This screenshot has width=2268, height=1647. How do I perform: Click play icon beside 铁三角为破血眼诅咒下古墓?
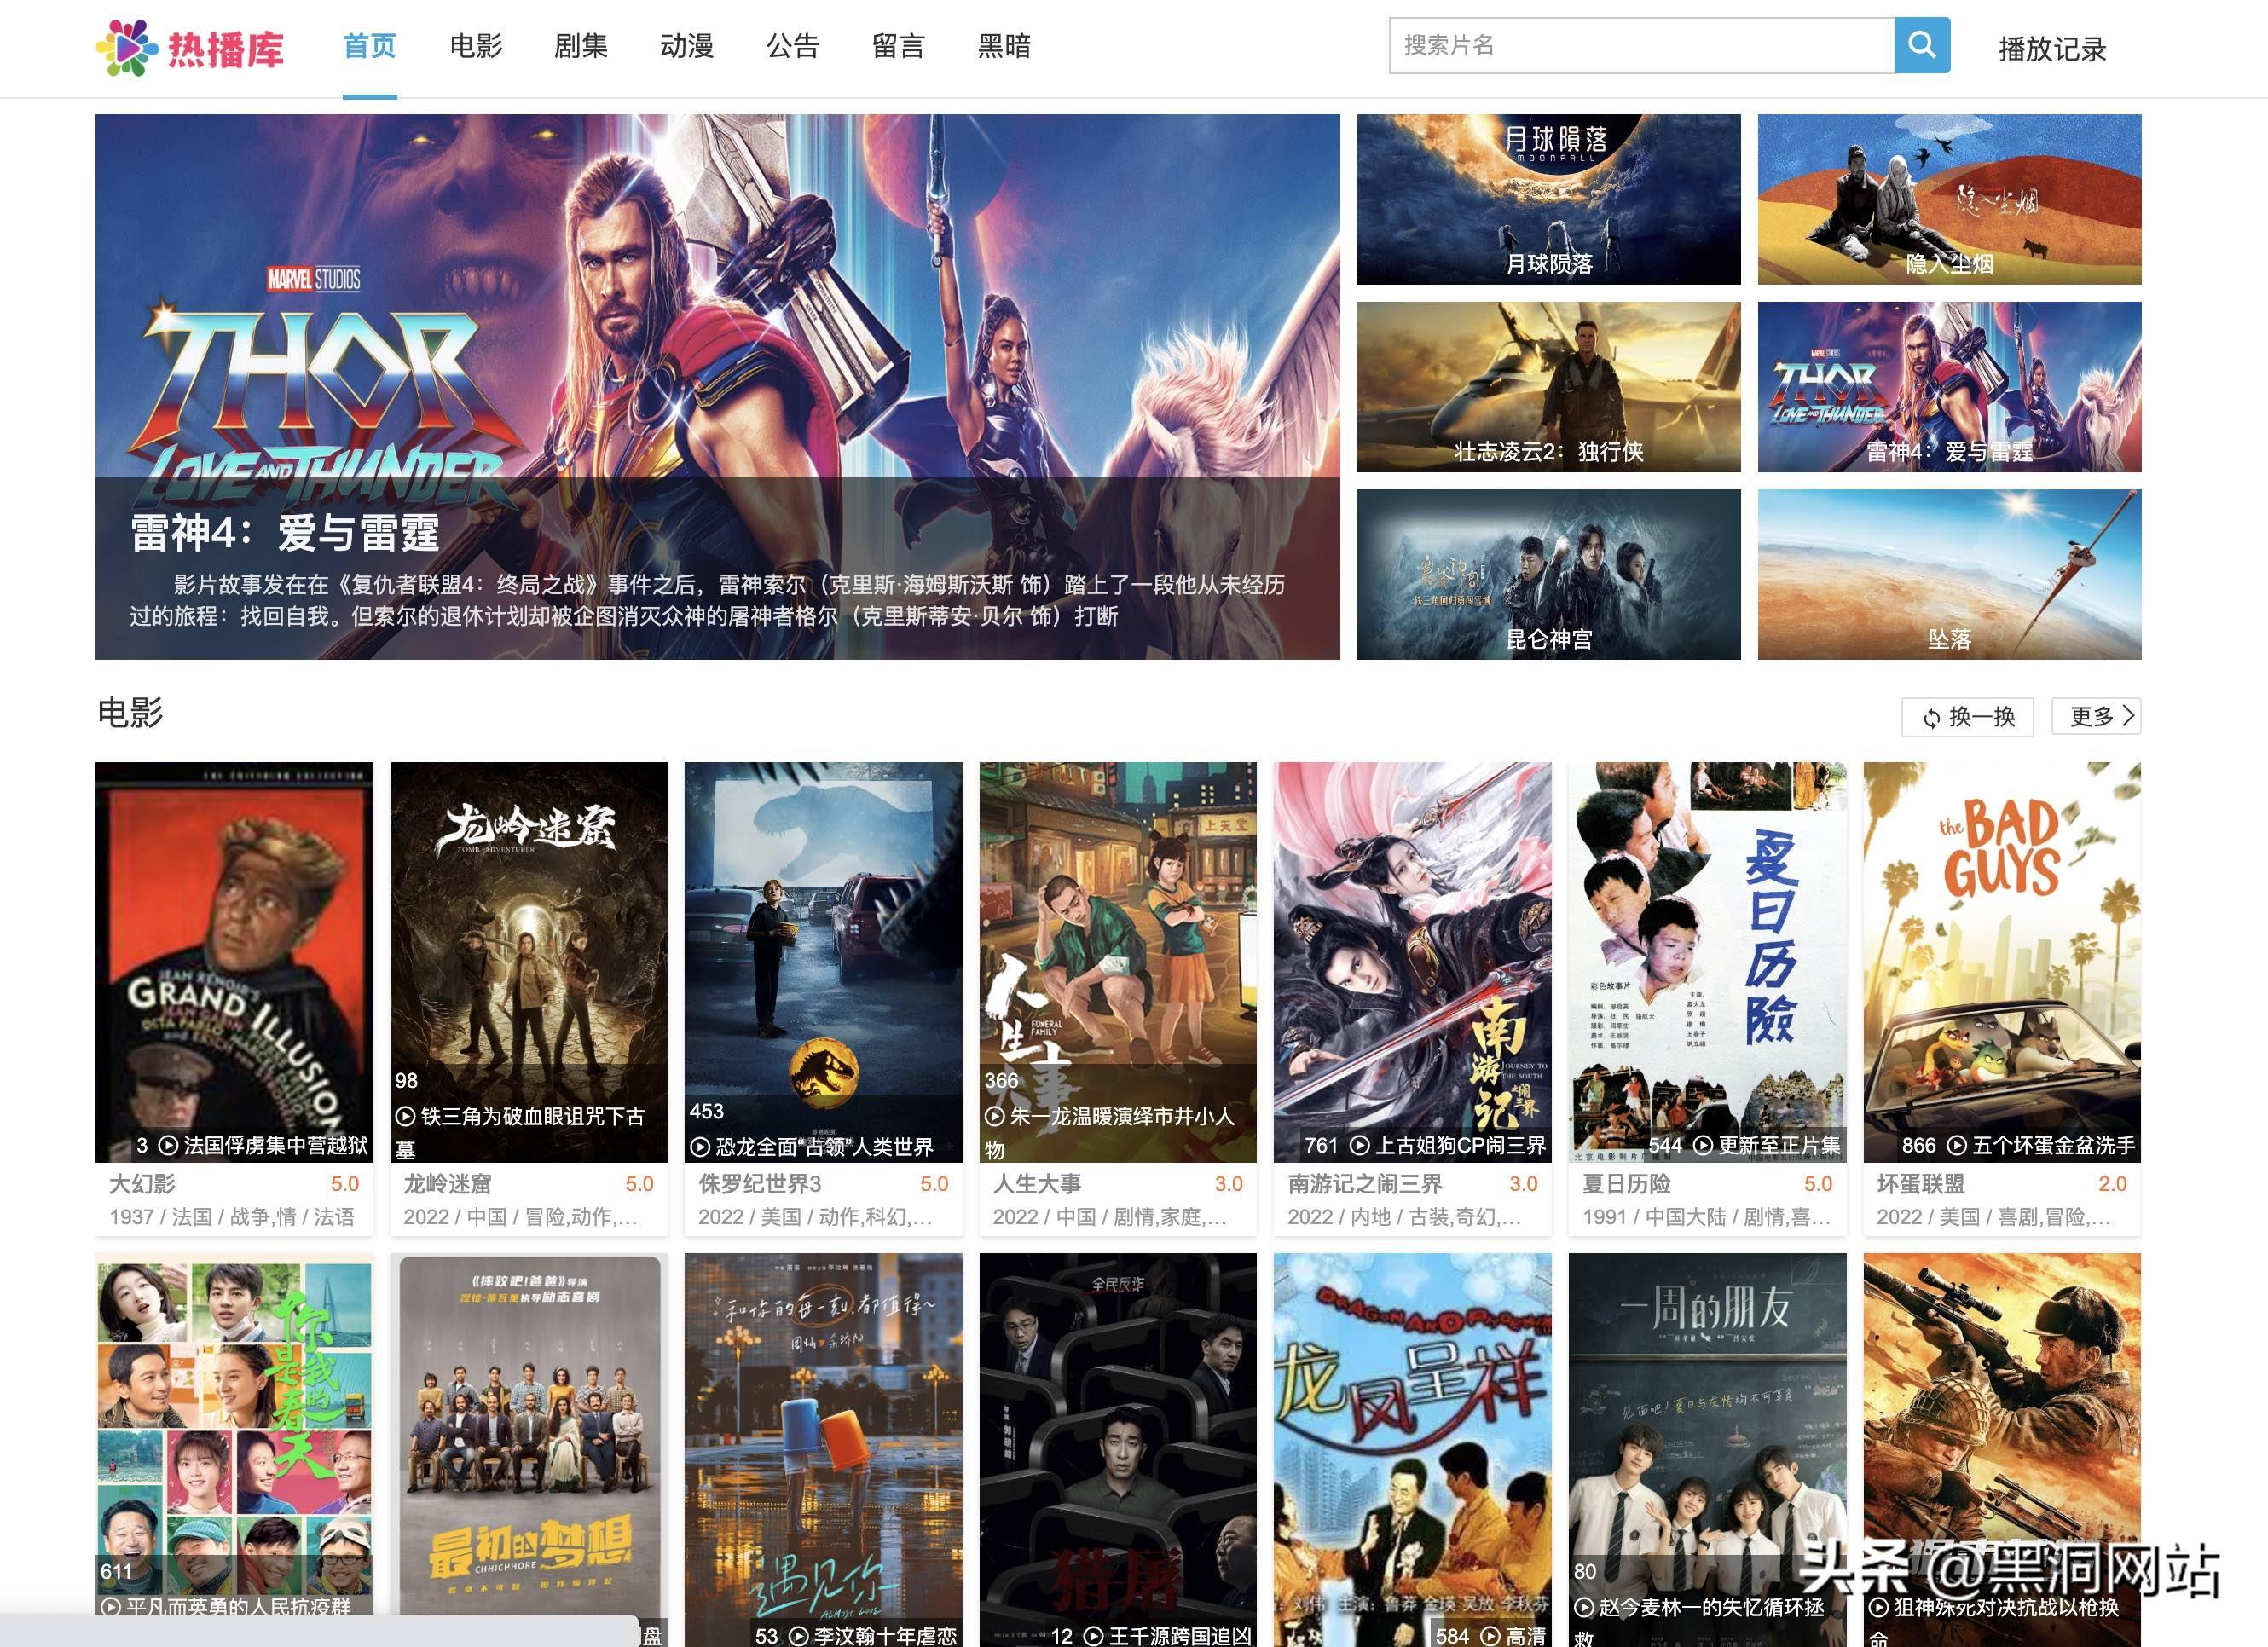point(405,1116)
